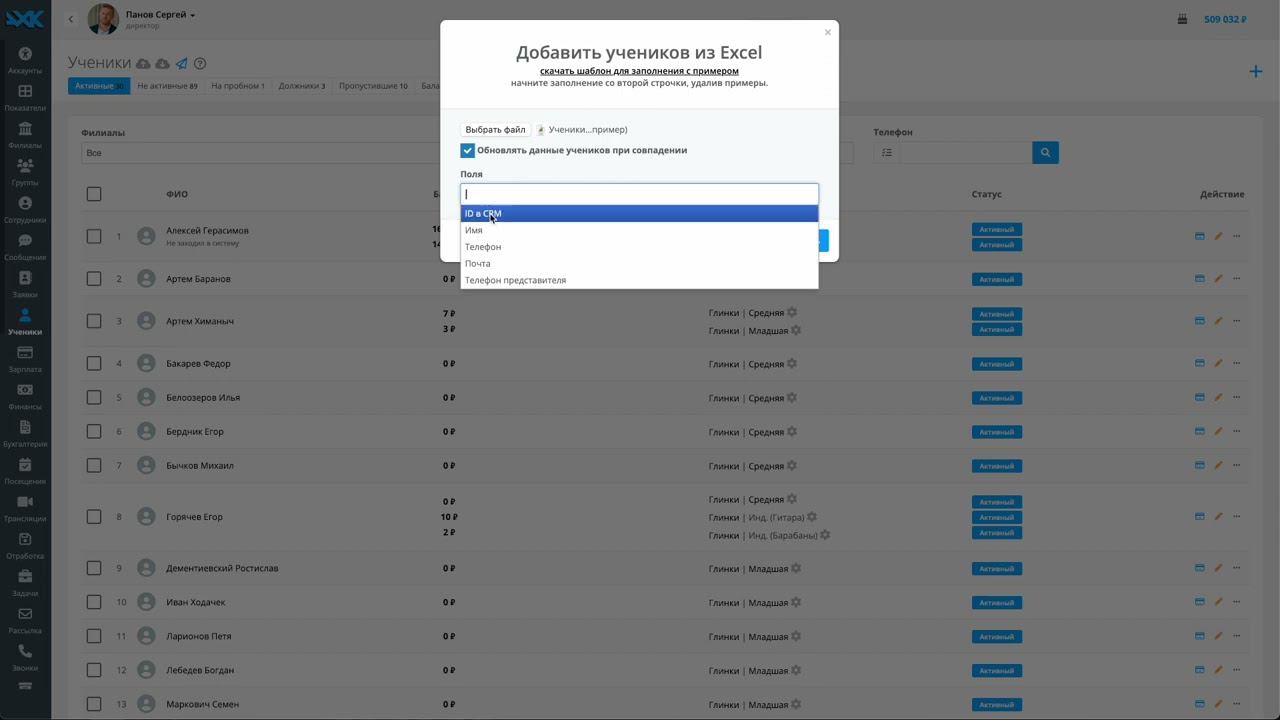Open the Сотрудники section

click(x=25, y=209)
